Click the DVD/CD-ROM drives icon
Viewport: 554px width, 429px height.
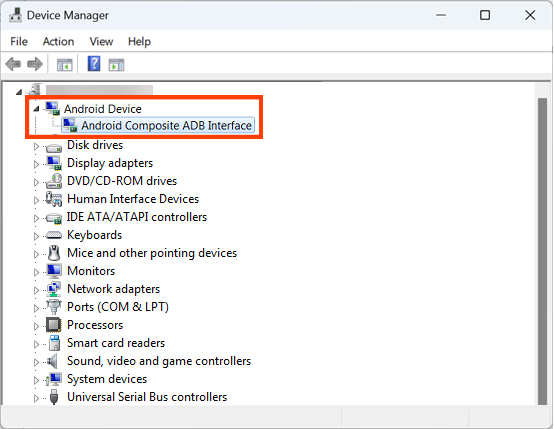click(54, 181)
